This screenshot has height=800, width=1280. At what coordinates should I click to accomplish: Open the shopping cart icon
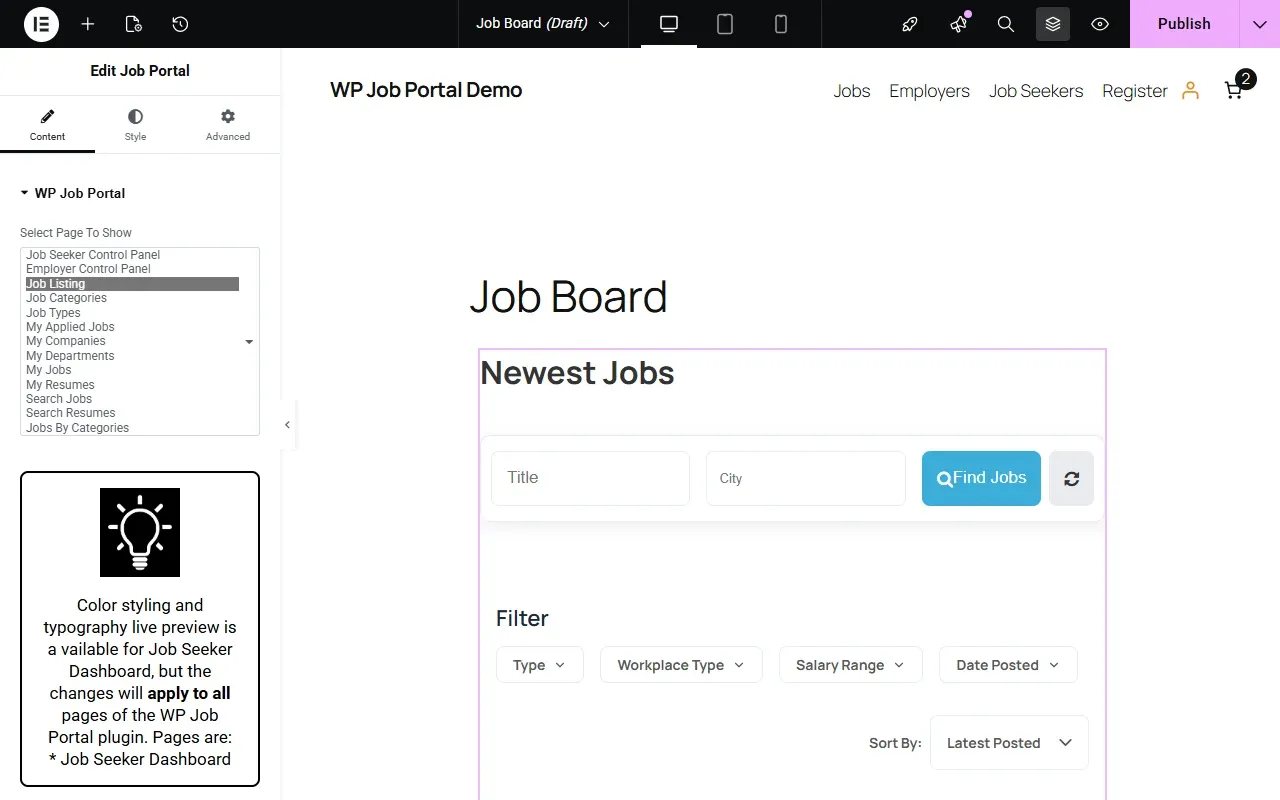[x=1234, y=90]
